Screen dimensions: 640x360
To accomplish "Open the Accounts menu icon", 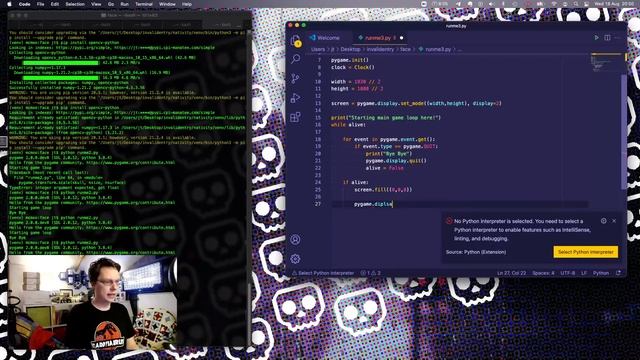I will [x=296, y=240].
